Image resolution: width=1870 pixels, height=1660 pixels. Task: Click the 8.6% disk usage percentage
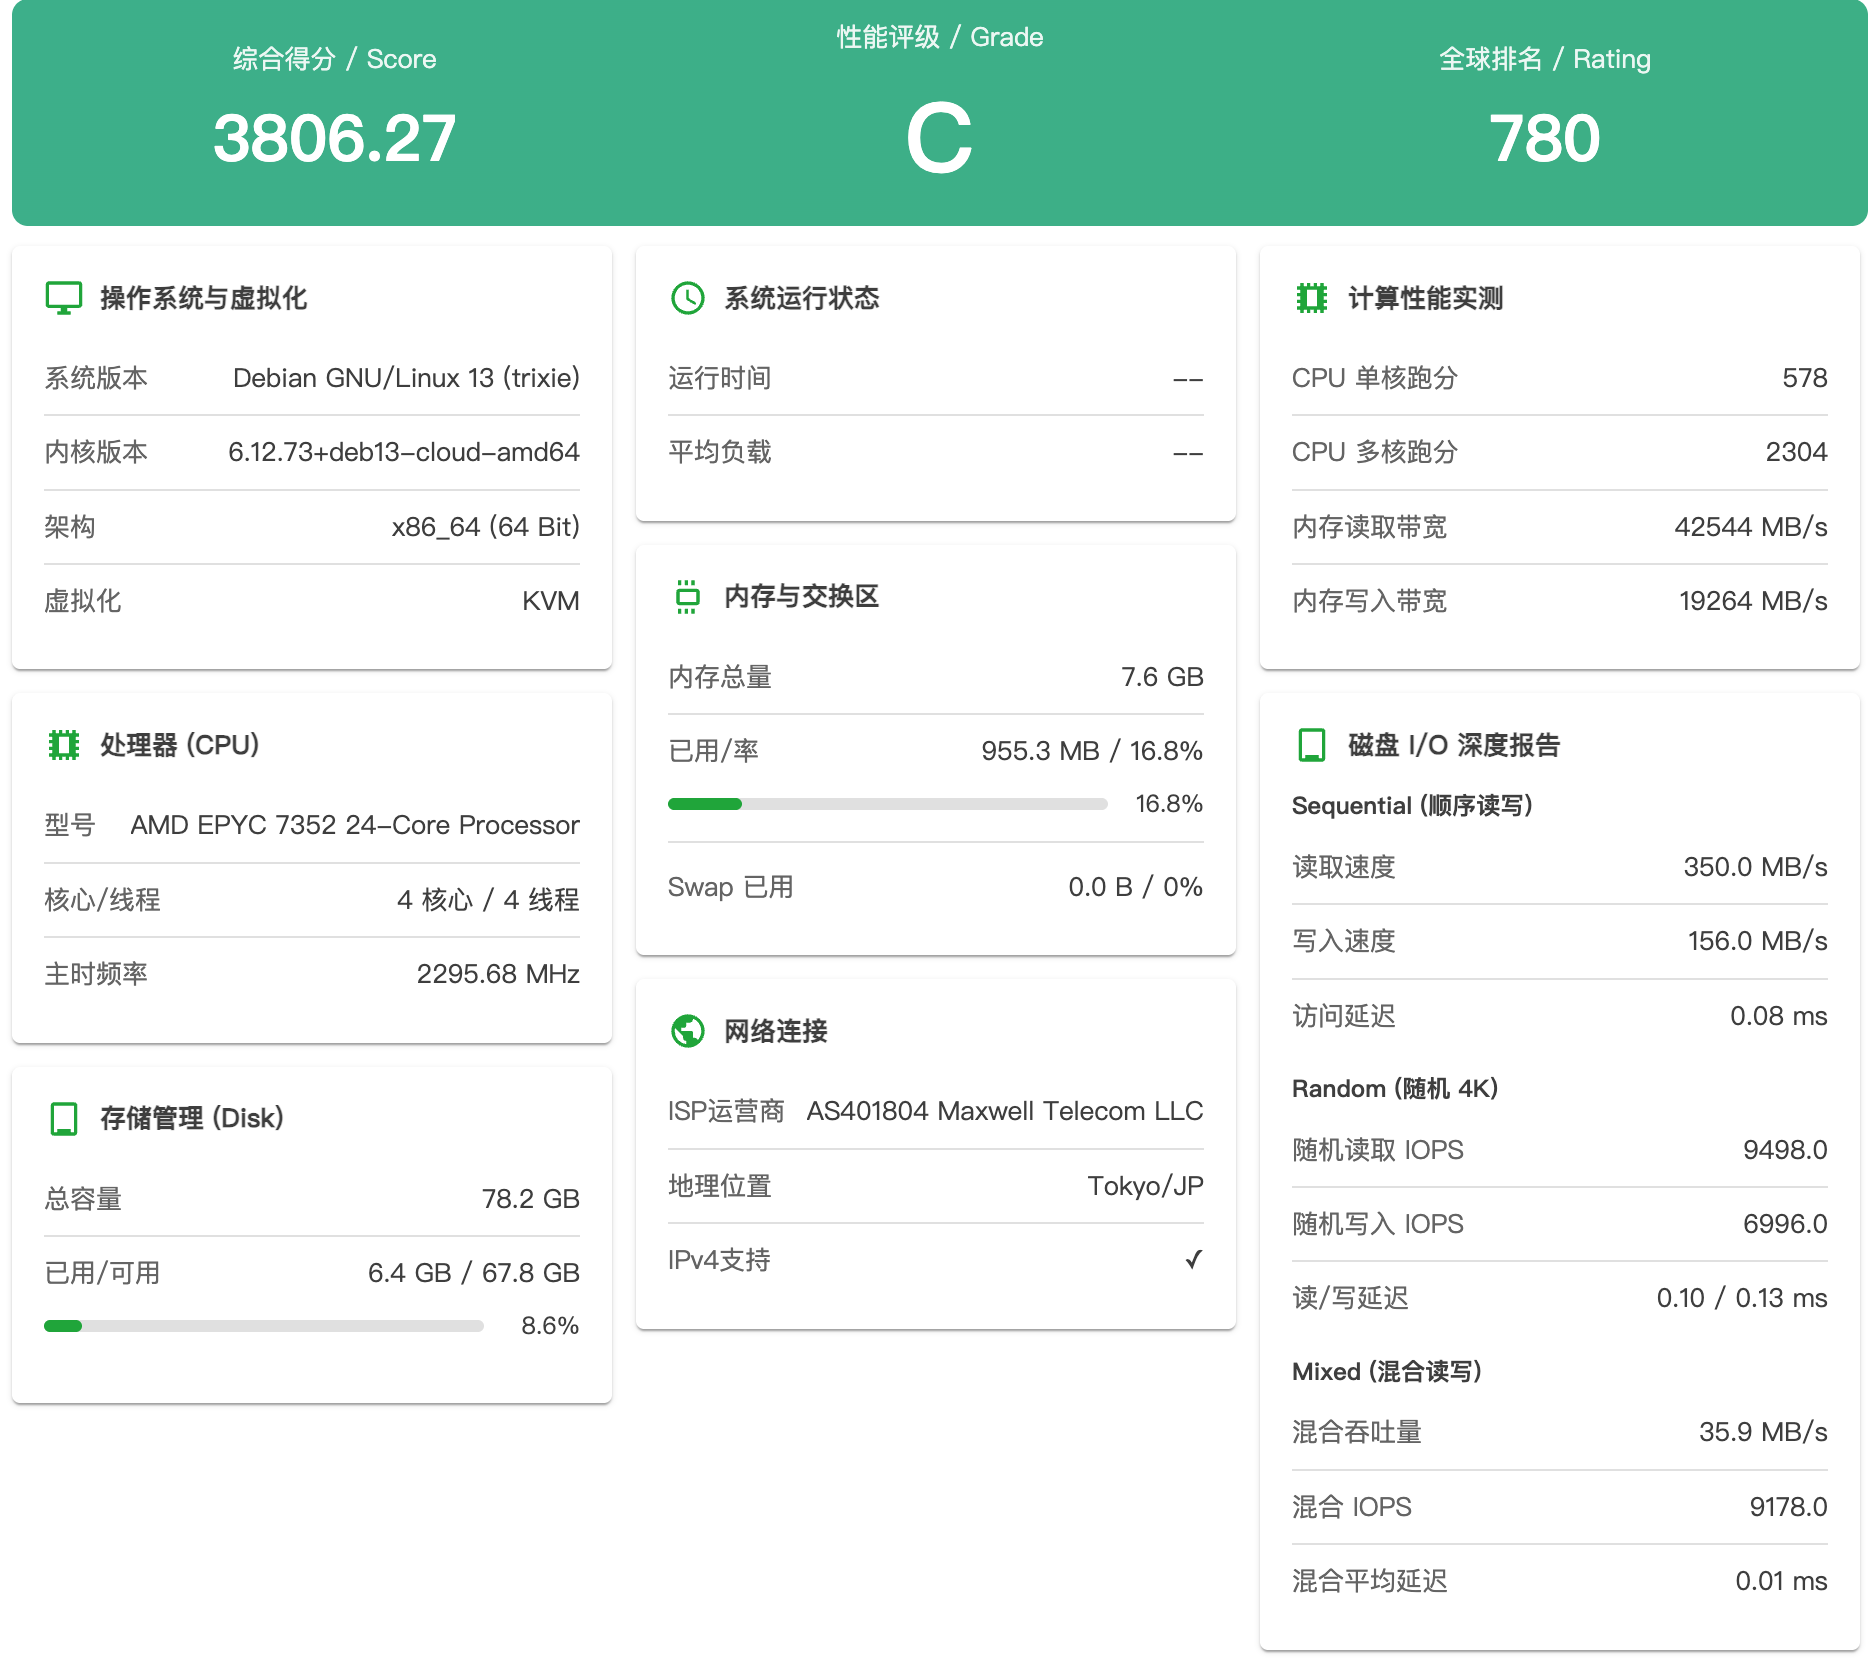coord(550,1326)
